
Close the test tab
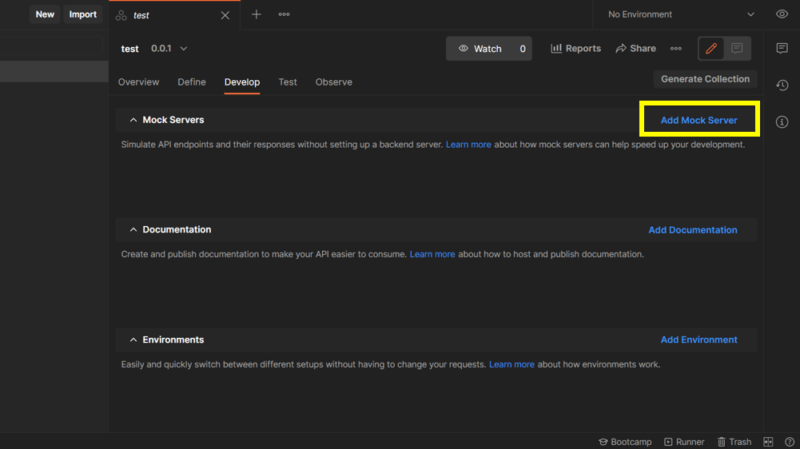coord(225,15)
